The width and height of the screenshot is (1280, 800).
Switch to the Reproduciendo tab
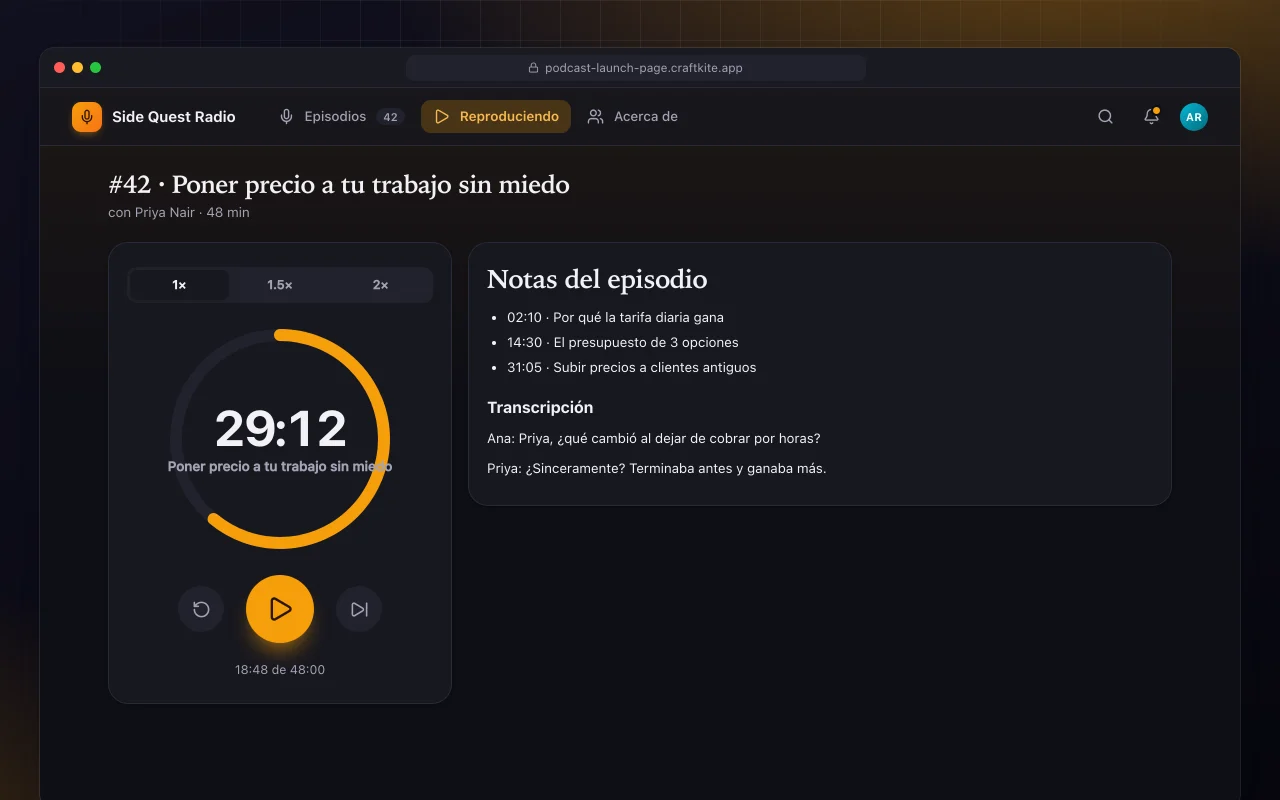pyautogui.click(x=496, y=117)
